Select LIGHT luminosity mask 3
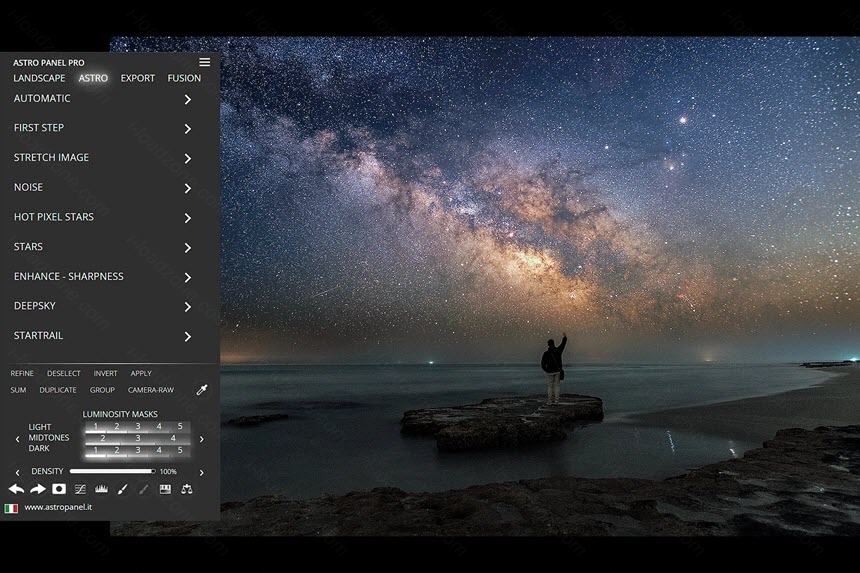This screenshot has width=860, height=573. point(138,427)
